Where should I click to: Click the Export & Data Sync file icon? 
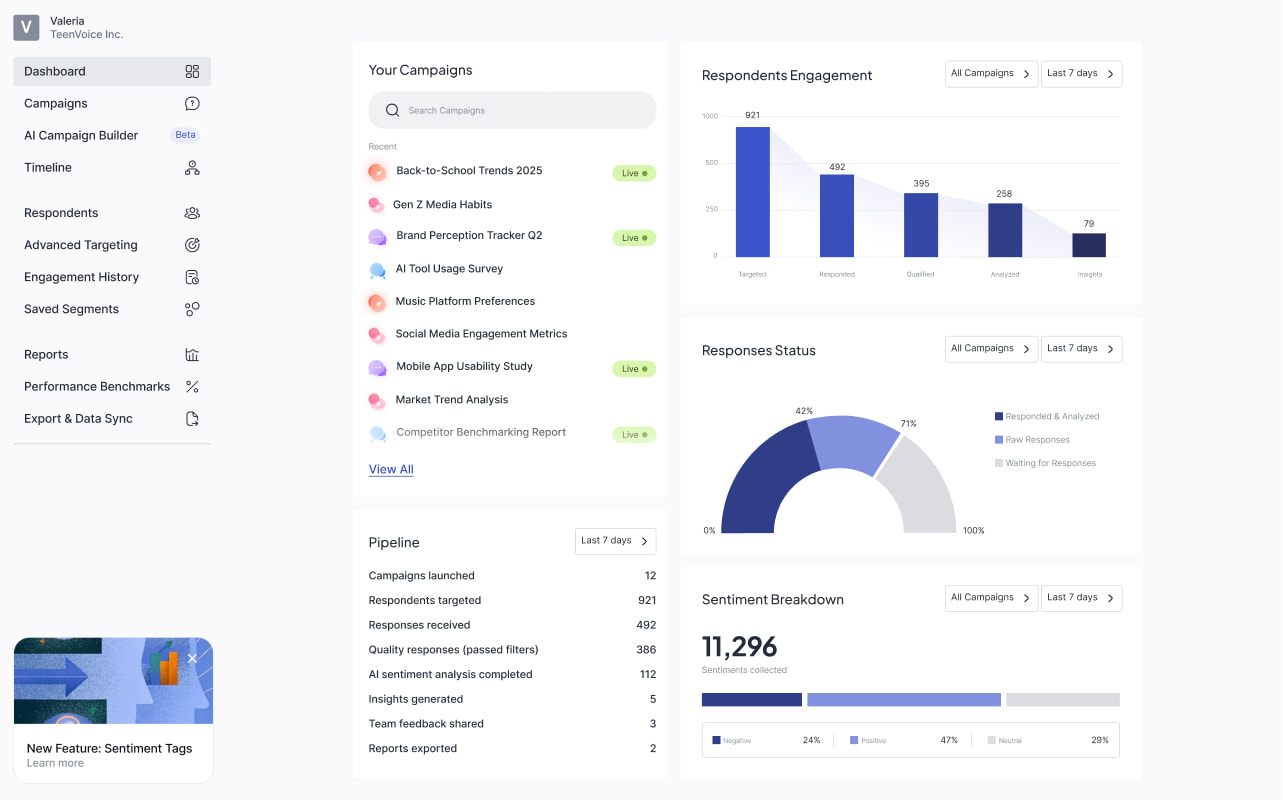coord(192,419)
